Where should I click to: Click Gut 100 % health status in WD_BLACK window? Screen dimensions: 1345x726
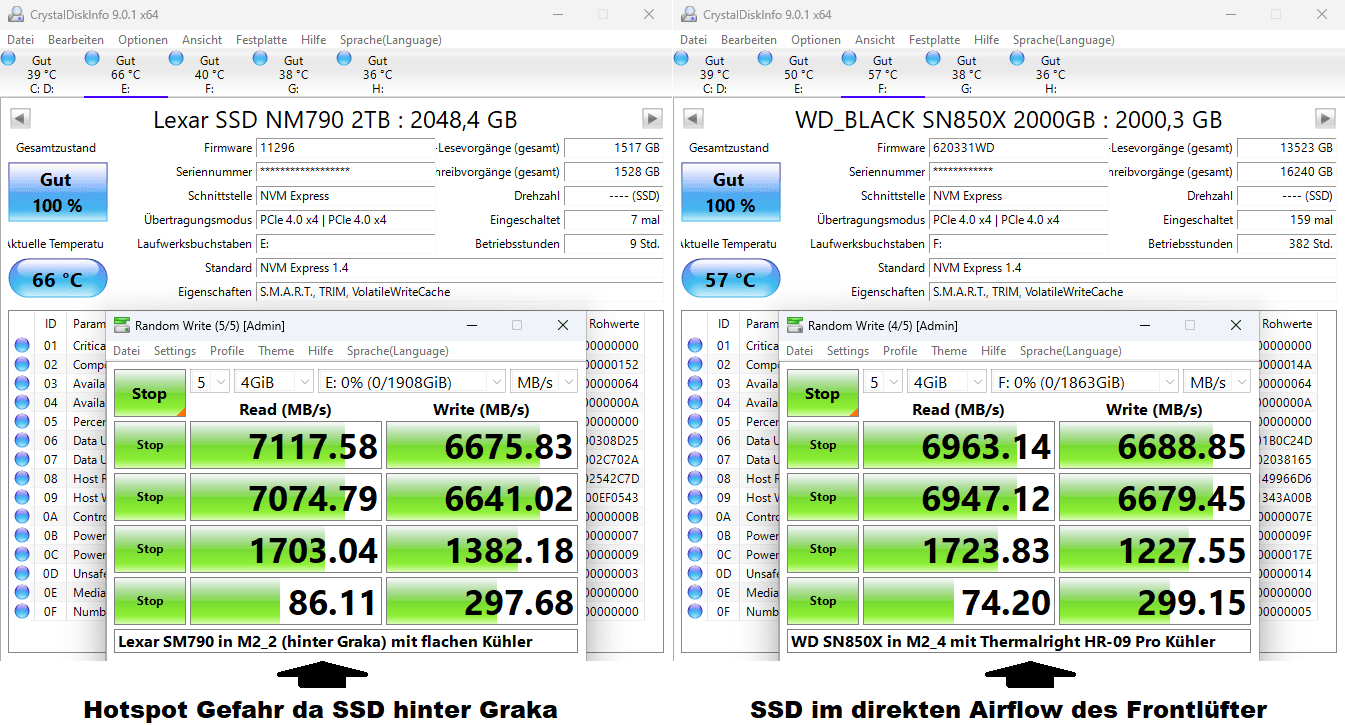729,192
